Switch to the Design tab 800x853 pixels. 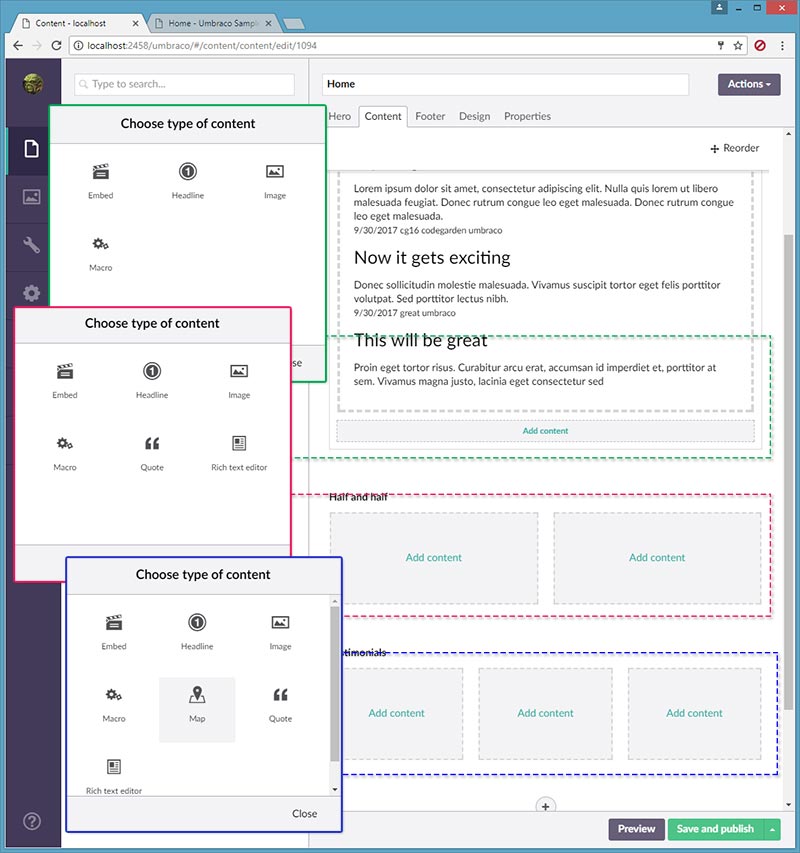click(474, 116)
